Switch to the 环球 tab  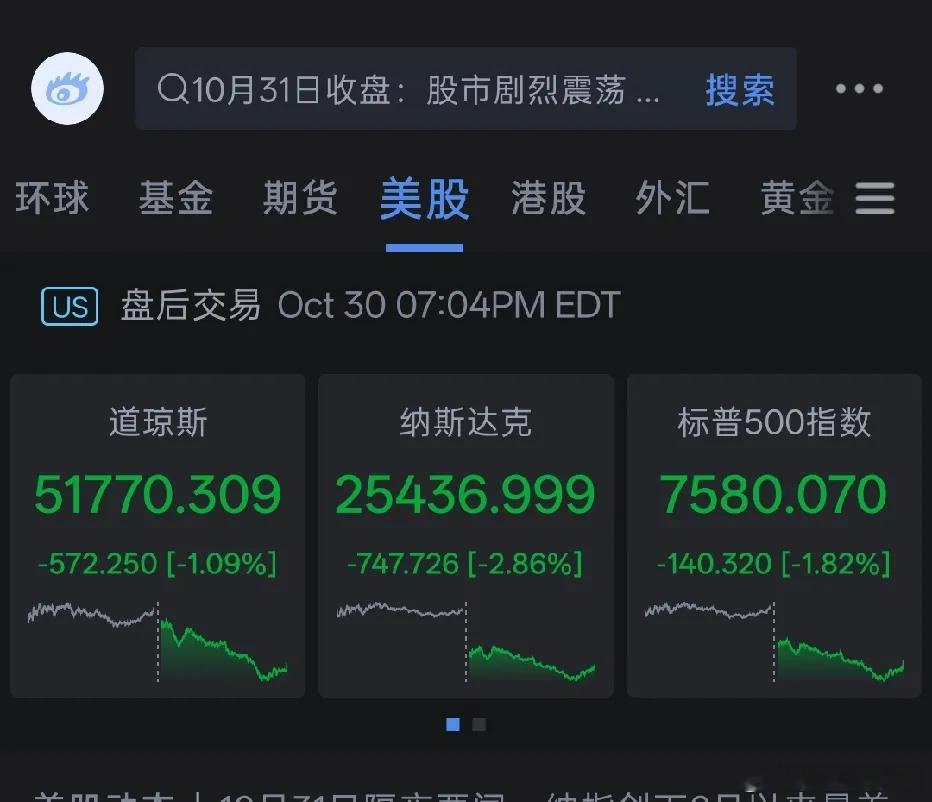pos(52,198)
